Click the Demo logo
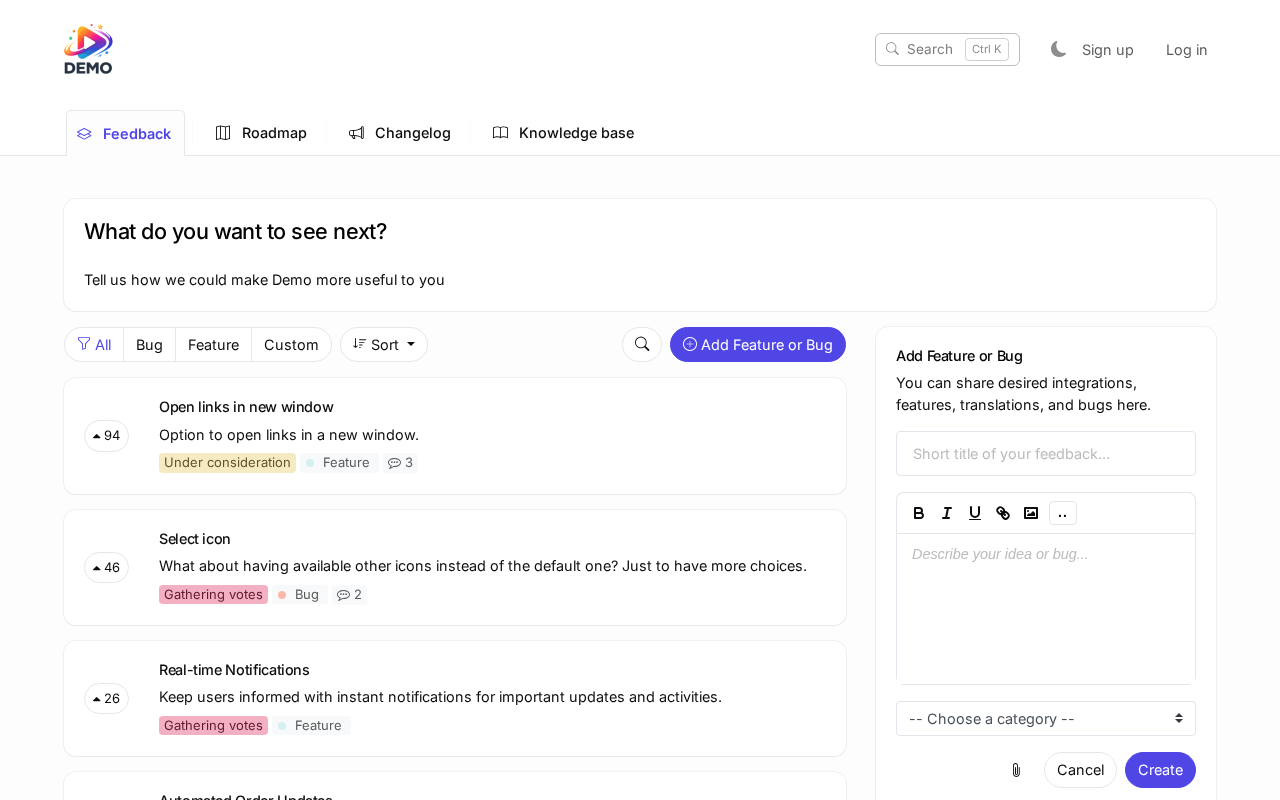This screenshot has height=800, width=1280. [88, 49]
